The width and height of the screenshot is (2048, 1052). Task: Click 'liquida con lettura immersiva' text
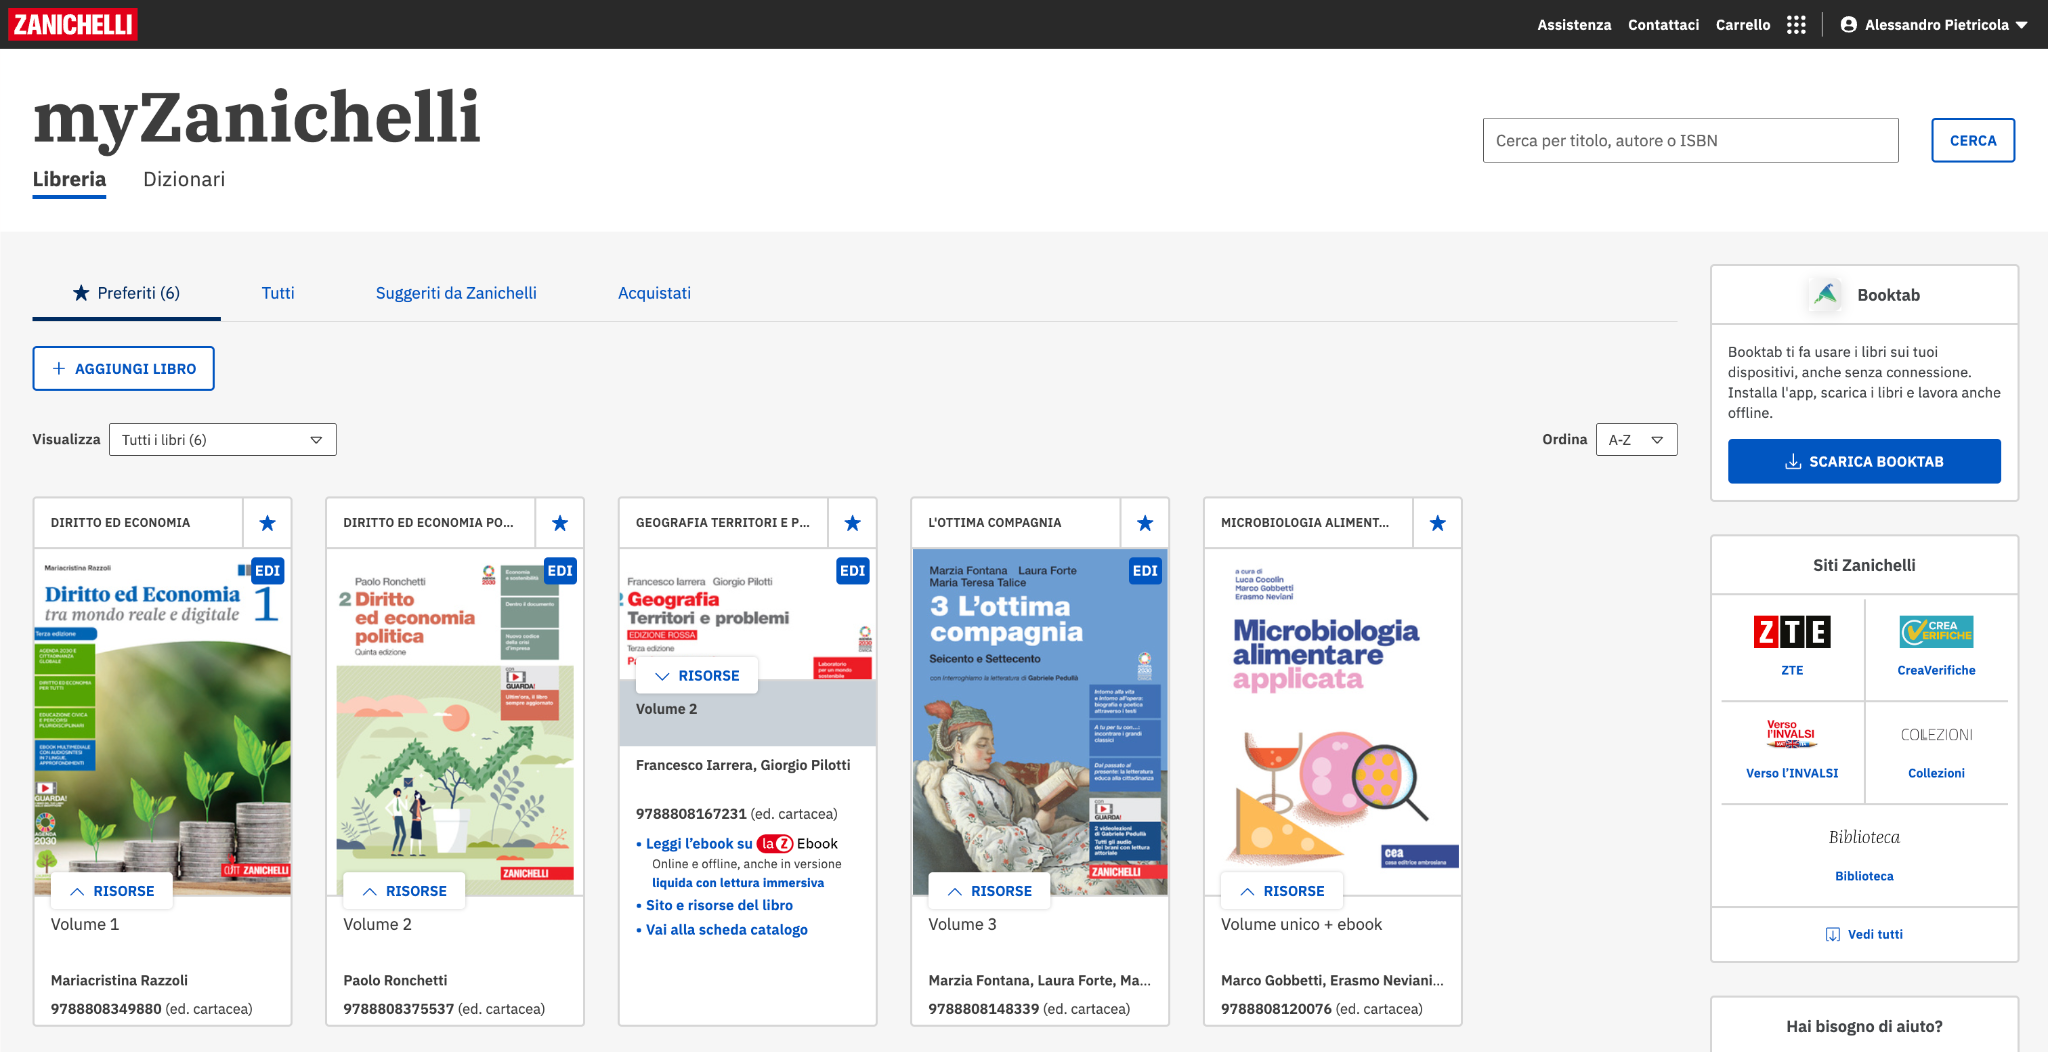pos(738,883)
